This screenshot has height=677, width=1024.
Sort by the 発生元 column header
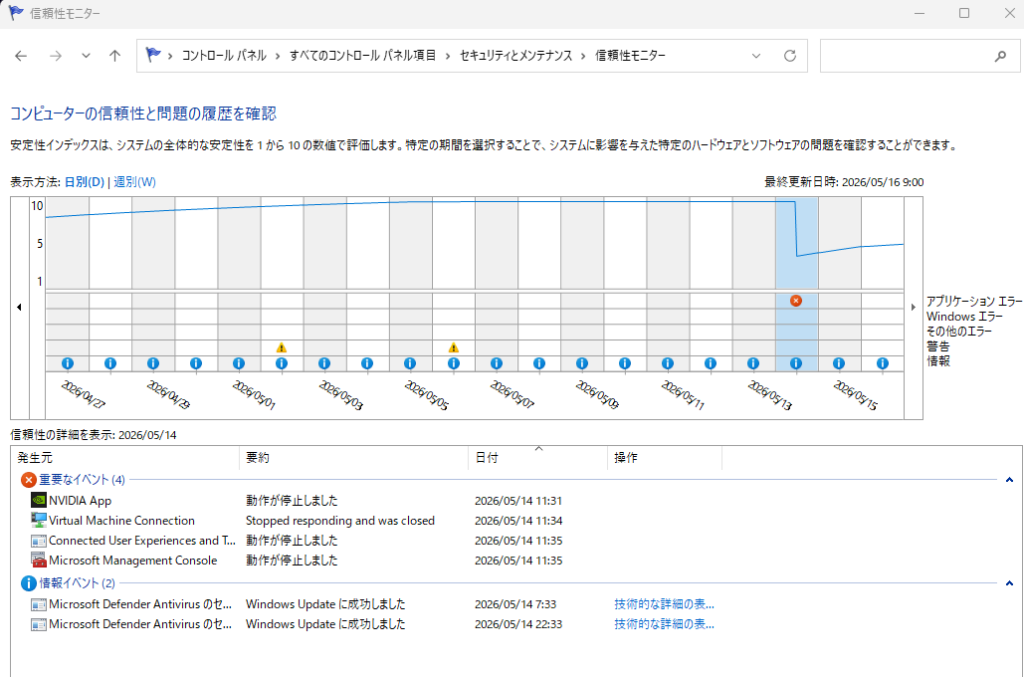[126, 458]
